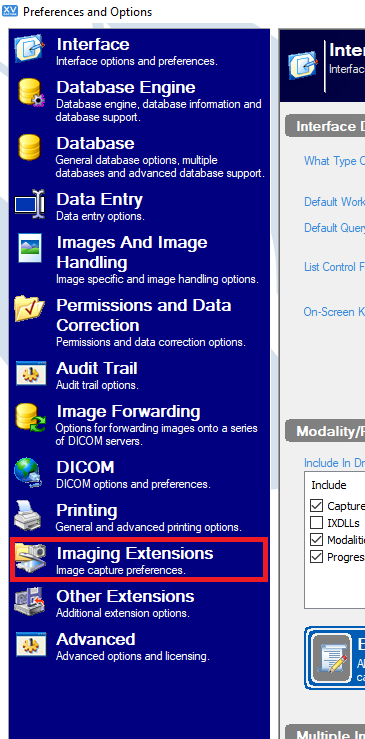Click the Audit Trail gear icon
This screenshot has height=739, width=365.
point(31,373)
